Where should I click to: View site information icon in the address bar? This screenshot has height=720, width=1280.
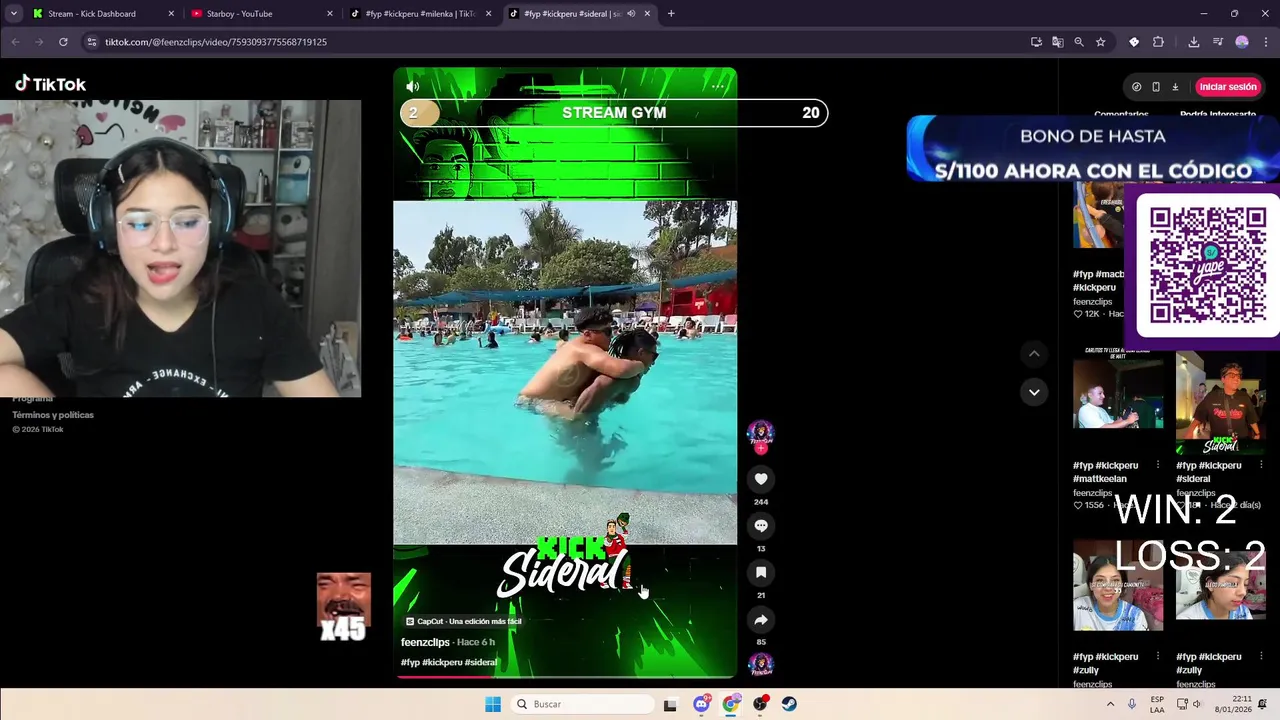click(x=92, y=42)
